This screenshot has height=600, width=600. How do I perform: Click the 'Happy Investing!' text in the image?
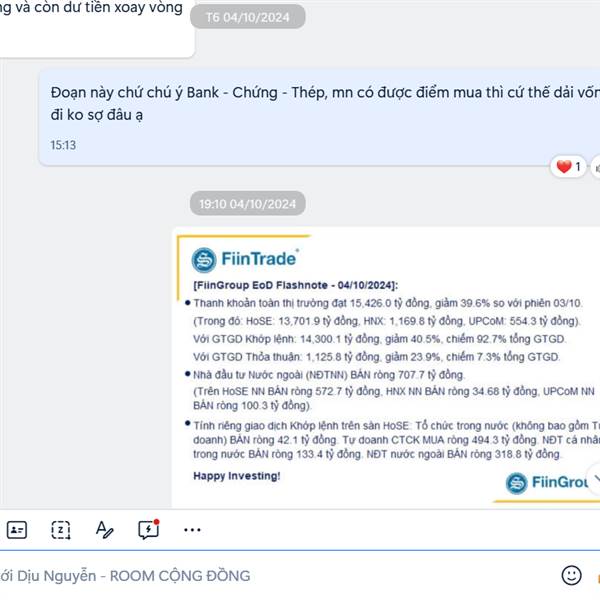[x=236, y=476]
